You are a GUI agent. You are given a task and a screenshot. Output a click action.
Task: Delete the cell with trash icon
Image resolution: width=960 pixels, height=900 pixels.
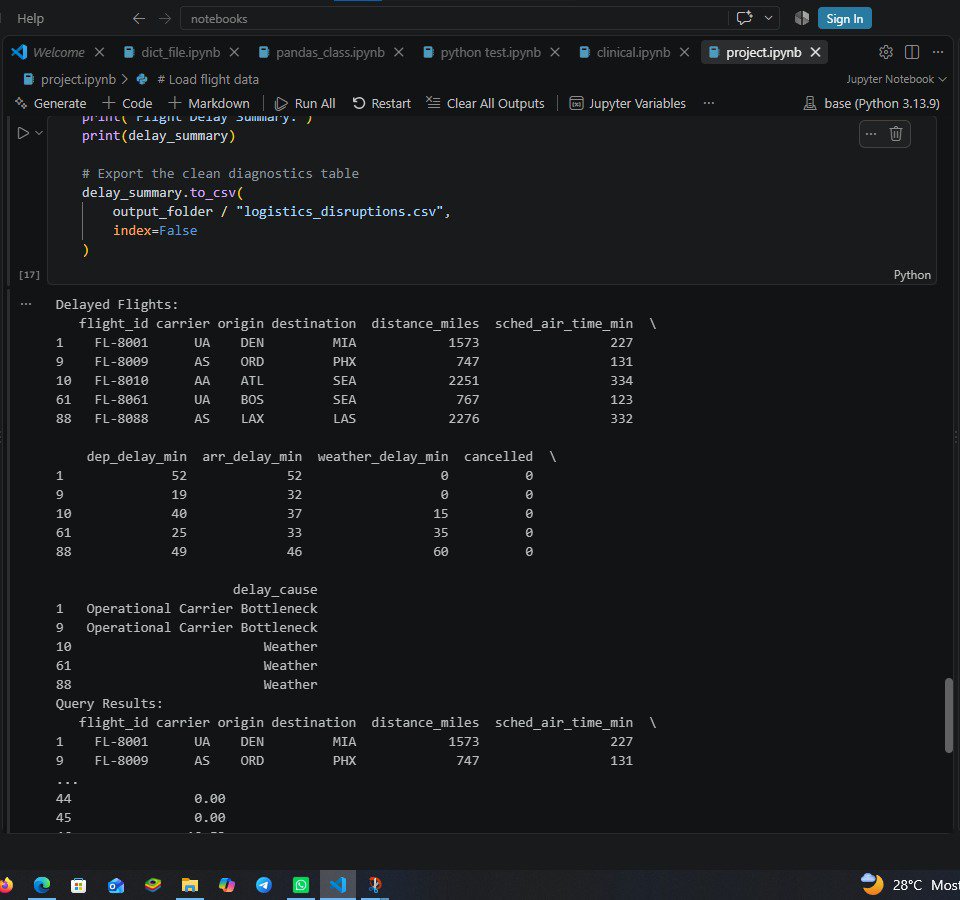point(896,133)
